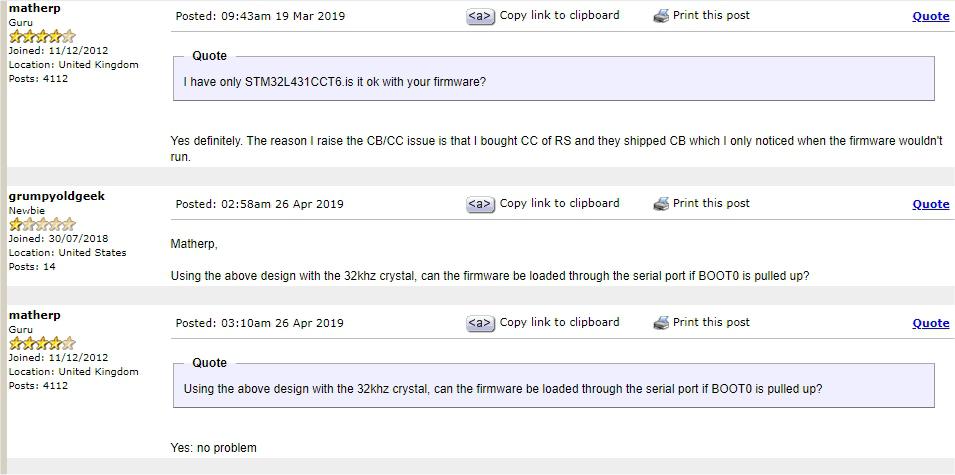The image size is (955, 475).
Task: Click the quoted BOOT0 question box in the last post
Action: [553, 388]
